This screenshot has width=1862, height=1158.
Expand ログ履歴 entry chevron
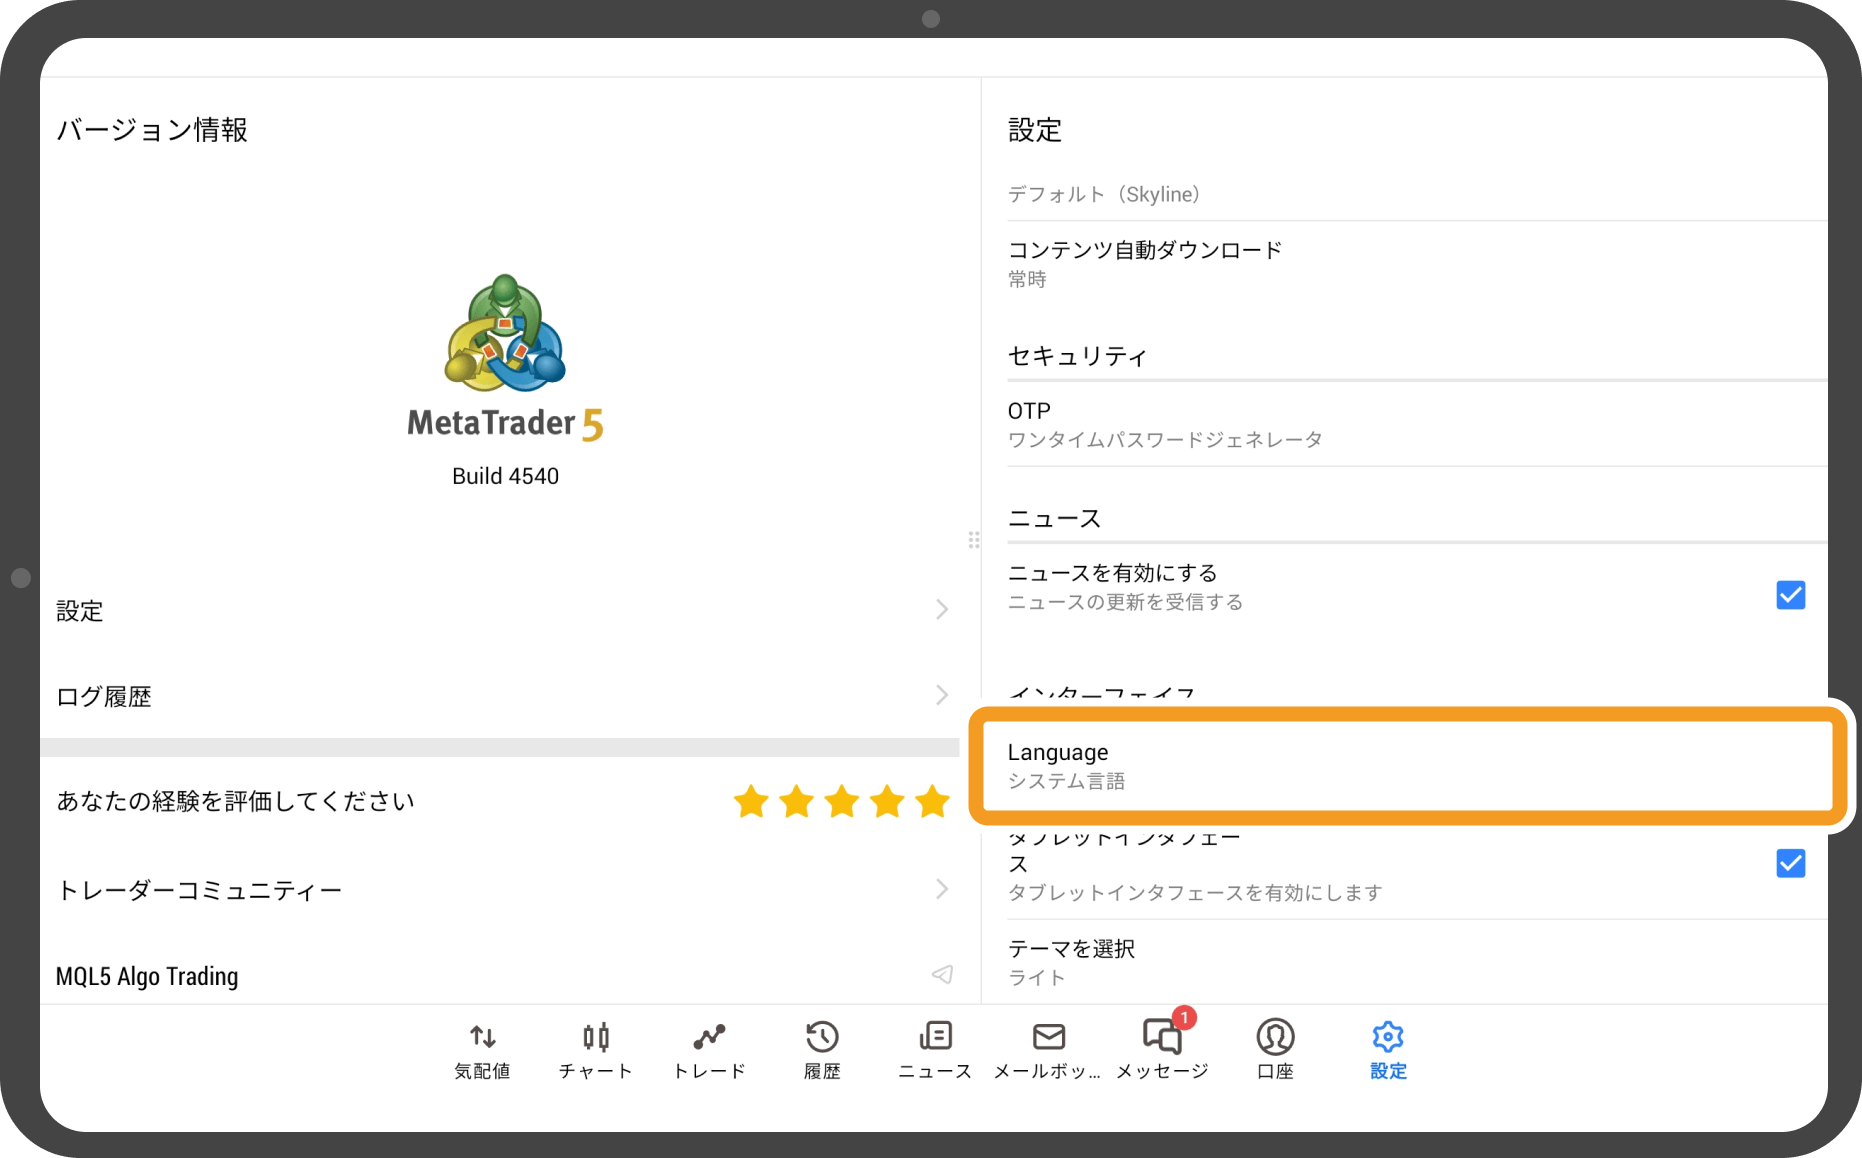(x=941, y=695)
